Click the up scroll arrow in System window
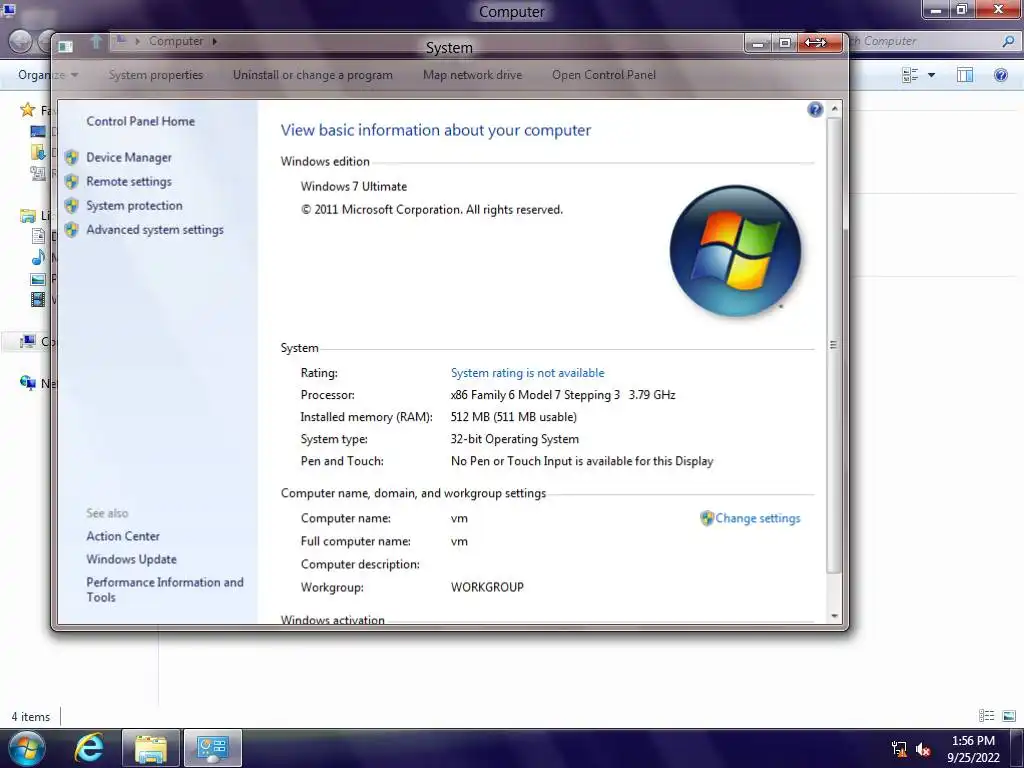Image resolution: width=1024 pixels, height=768 pixels. 834,109
